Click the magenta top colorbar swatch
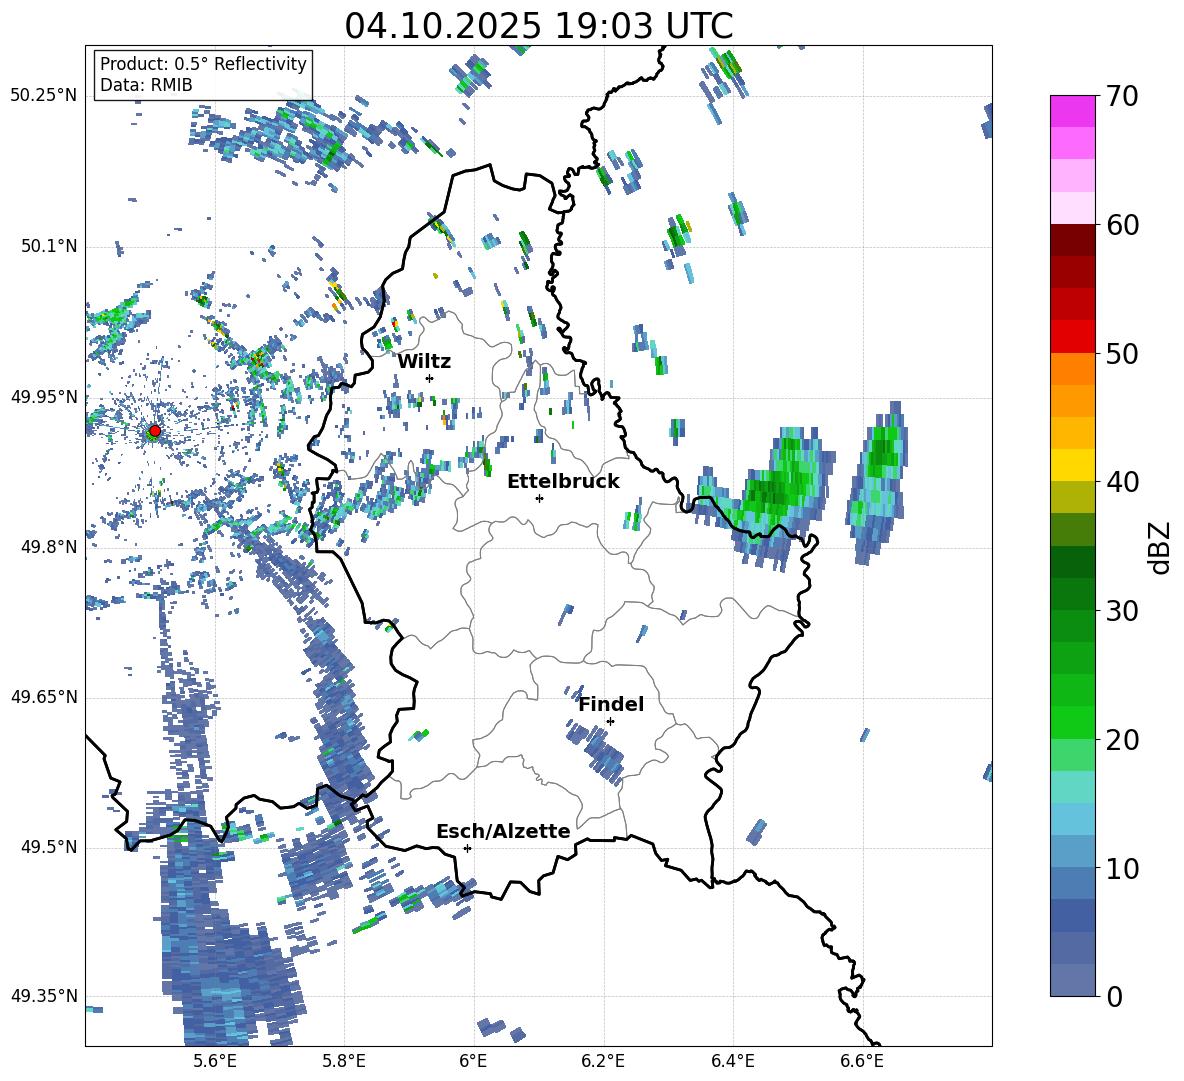Image resolution: width=1184 pixels, height=1081 pixels. pyautogui.click(x=1072, y=111)
